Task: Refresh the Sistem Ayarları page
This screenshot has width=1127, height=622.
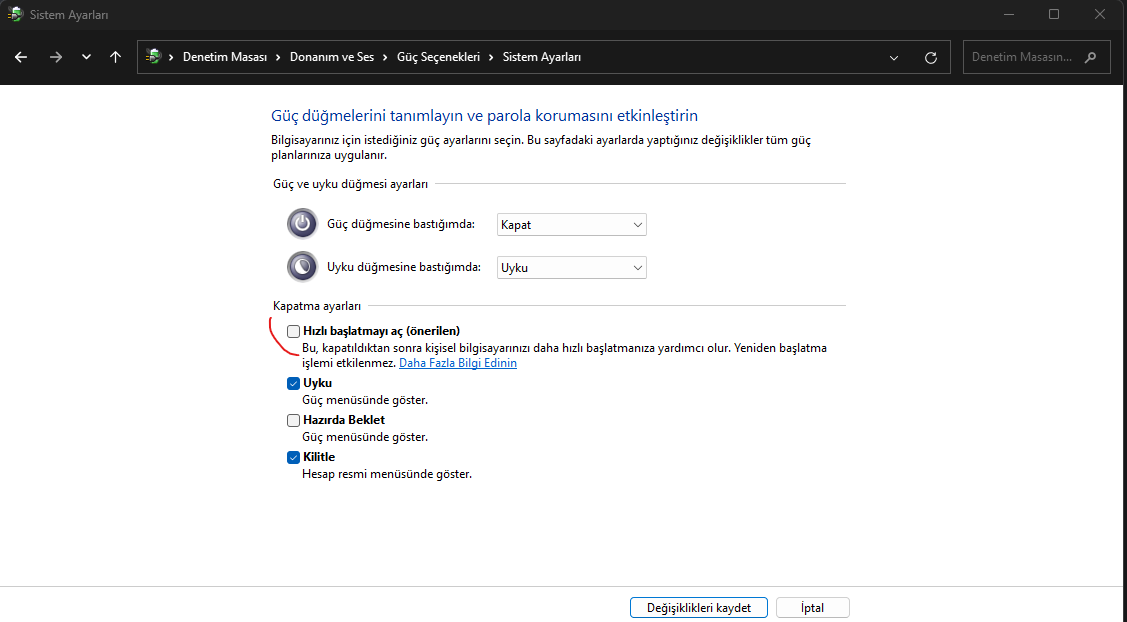Action: (931, 58)
